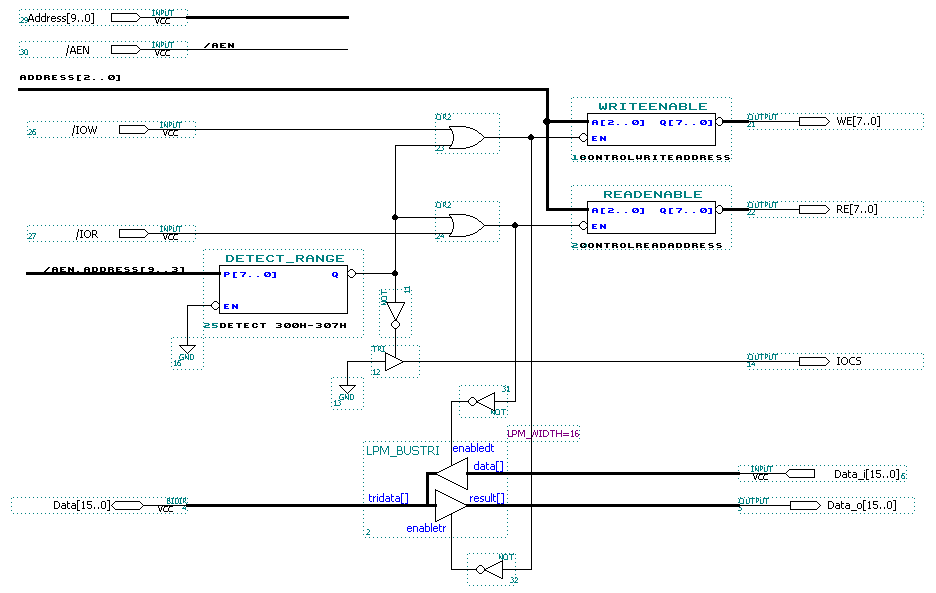This screenshot has height=593, width=936.
Task: Click the NOT gate labeled 11
Action: click(x=395, y=312)
